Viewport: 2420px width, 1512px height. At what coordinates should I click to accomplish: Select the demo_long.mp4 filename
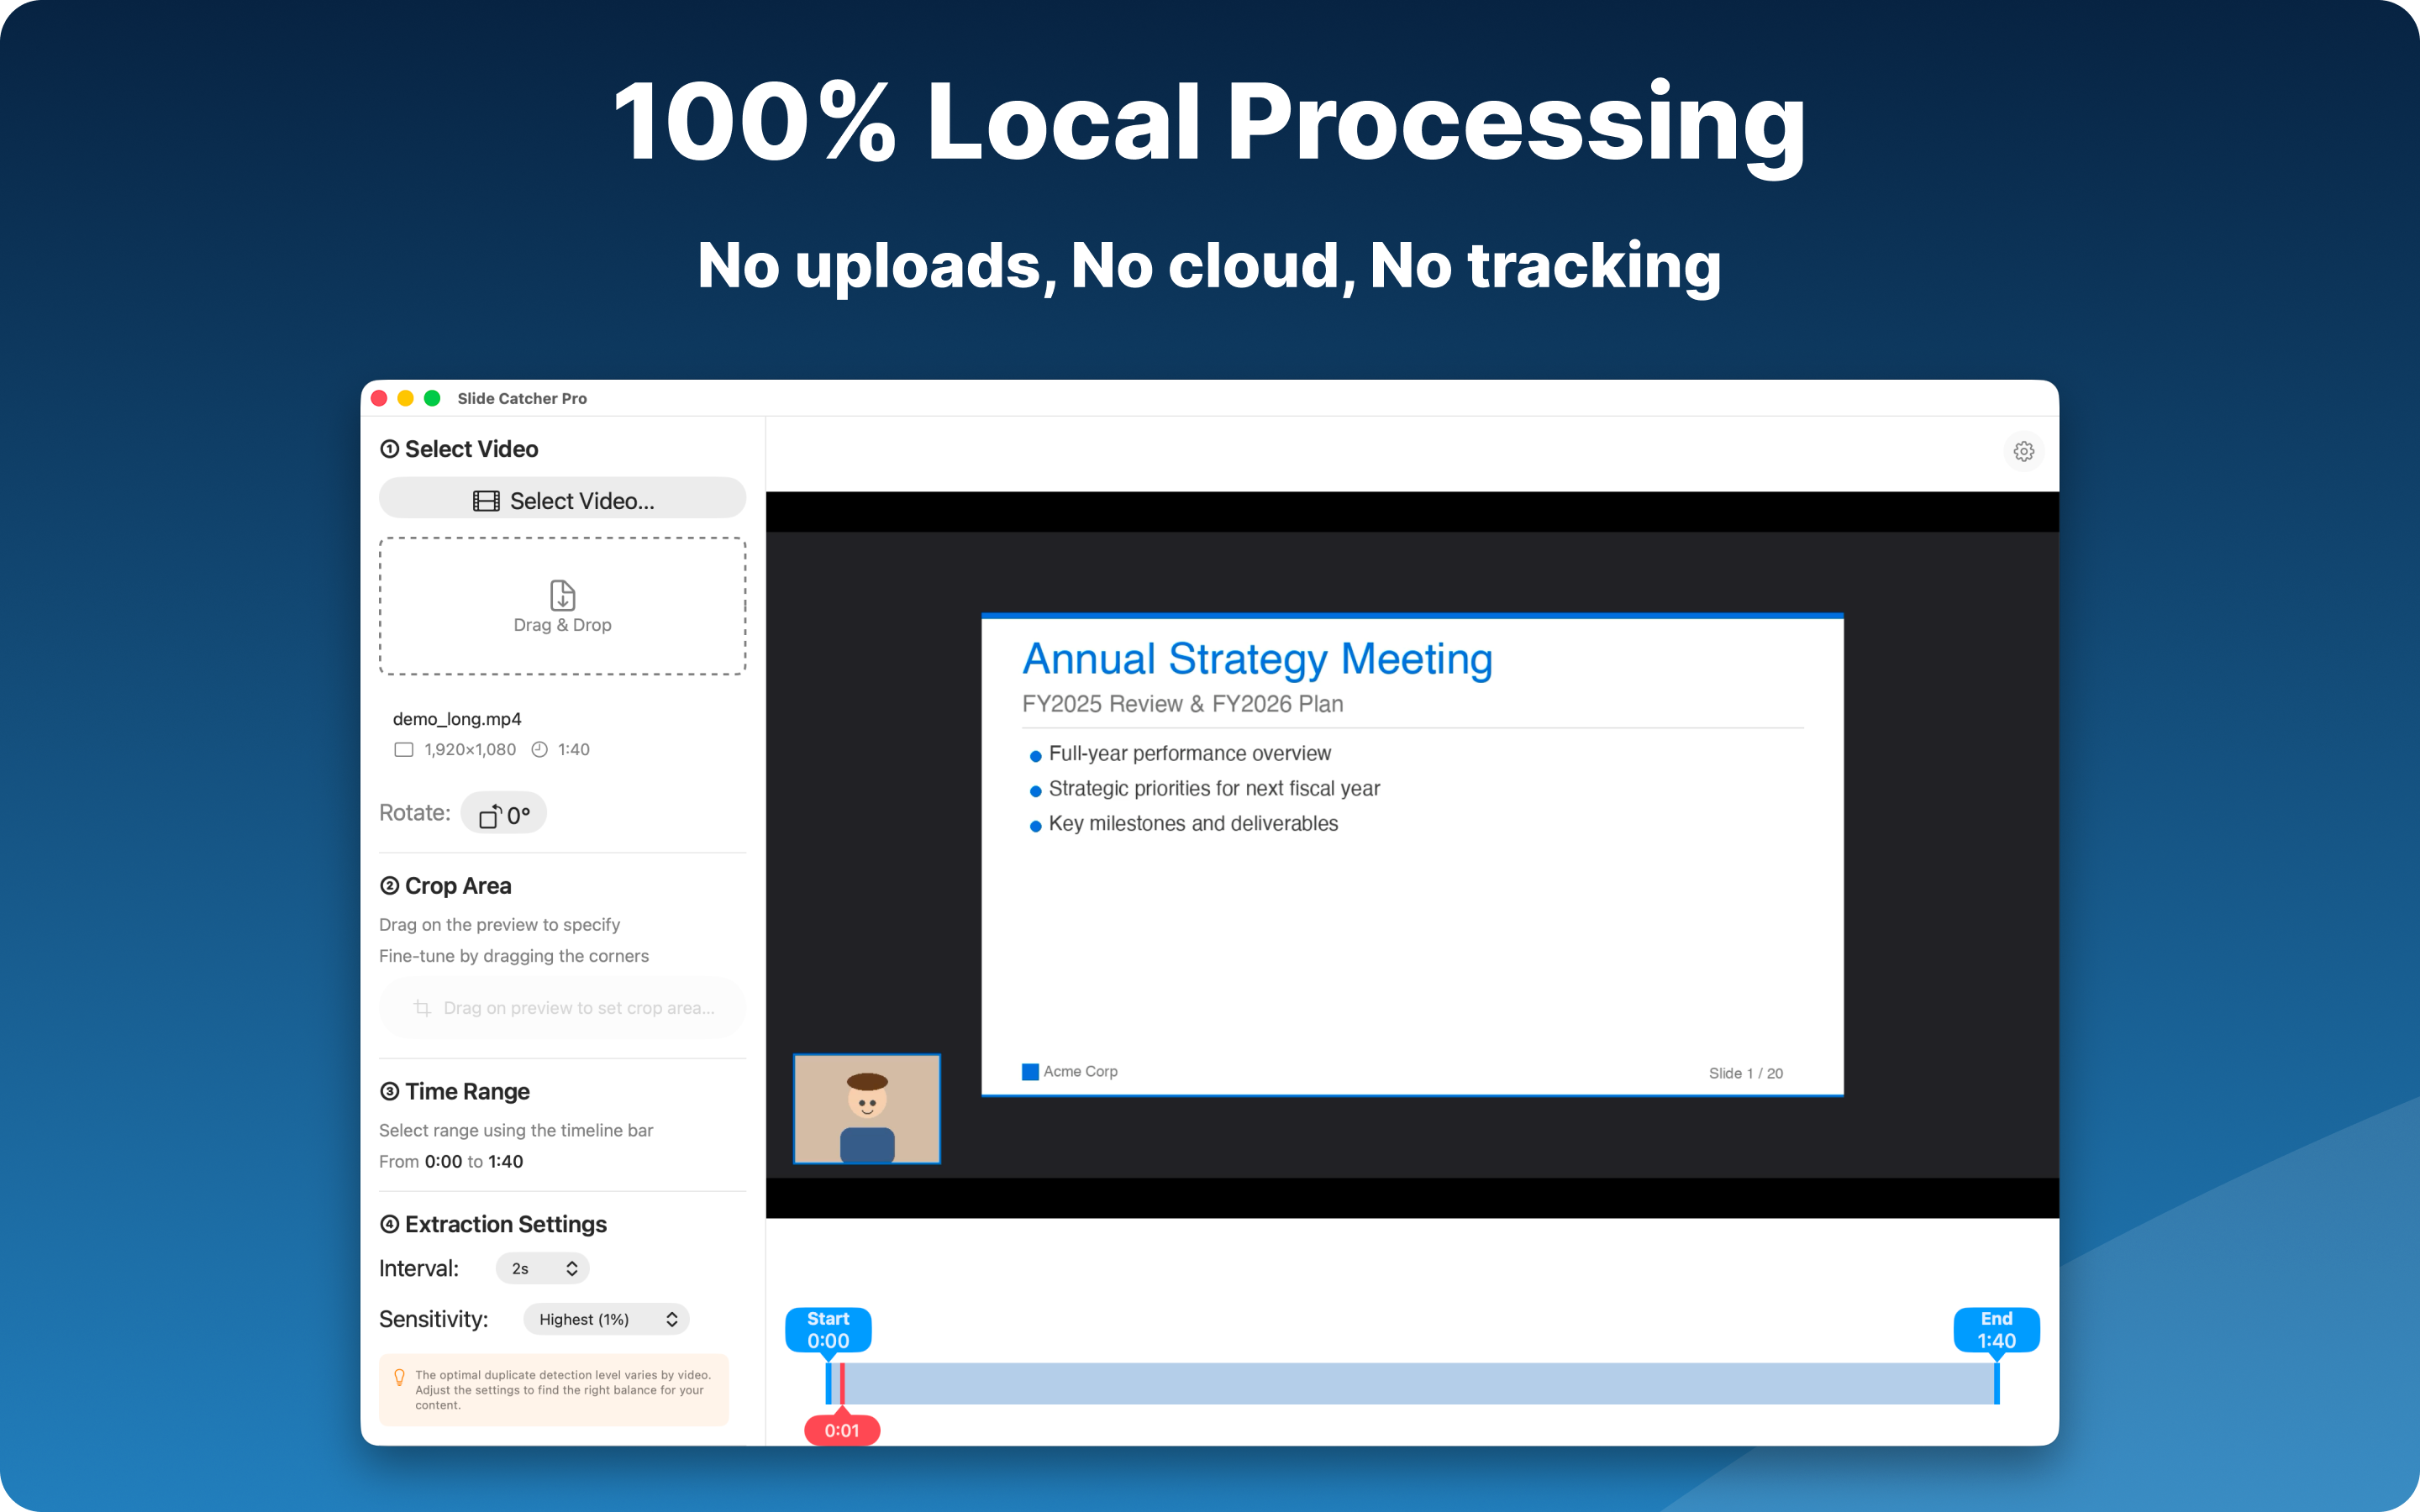(x=458, y=718)
